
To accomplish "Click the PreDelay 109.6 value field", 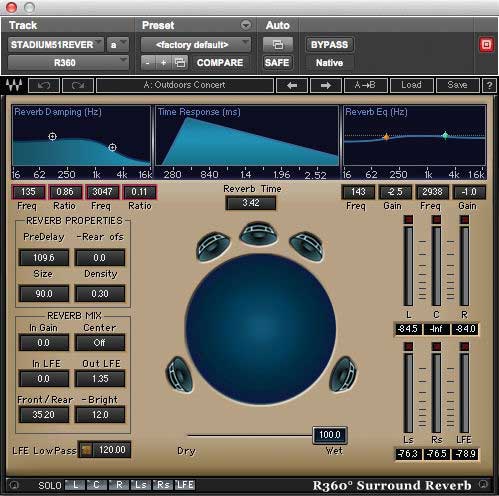I will 44,258.
